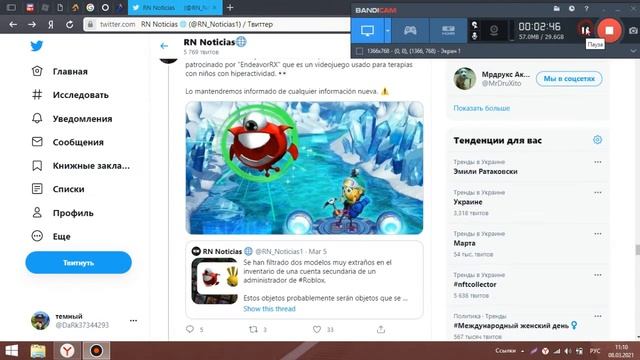Open Сообщения in Twitter sidebar

coord(68,142)
